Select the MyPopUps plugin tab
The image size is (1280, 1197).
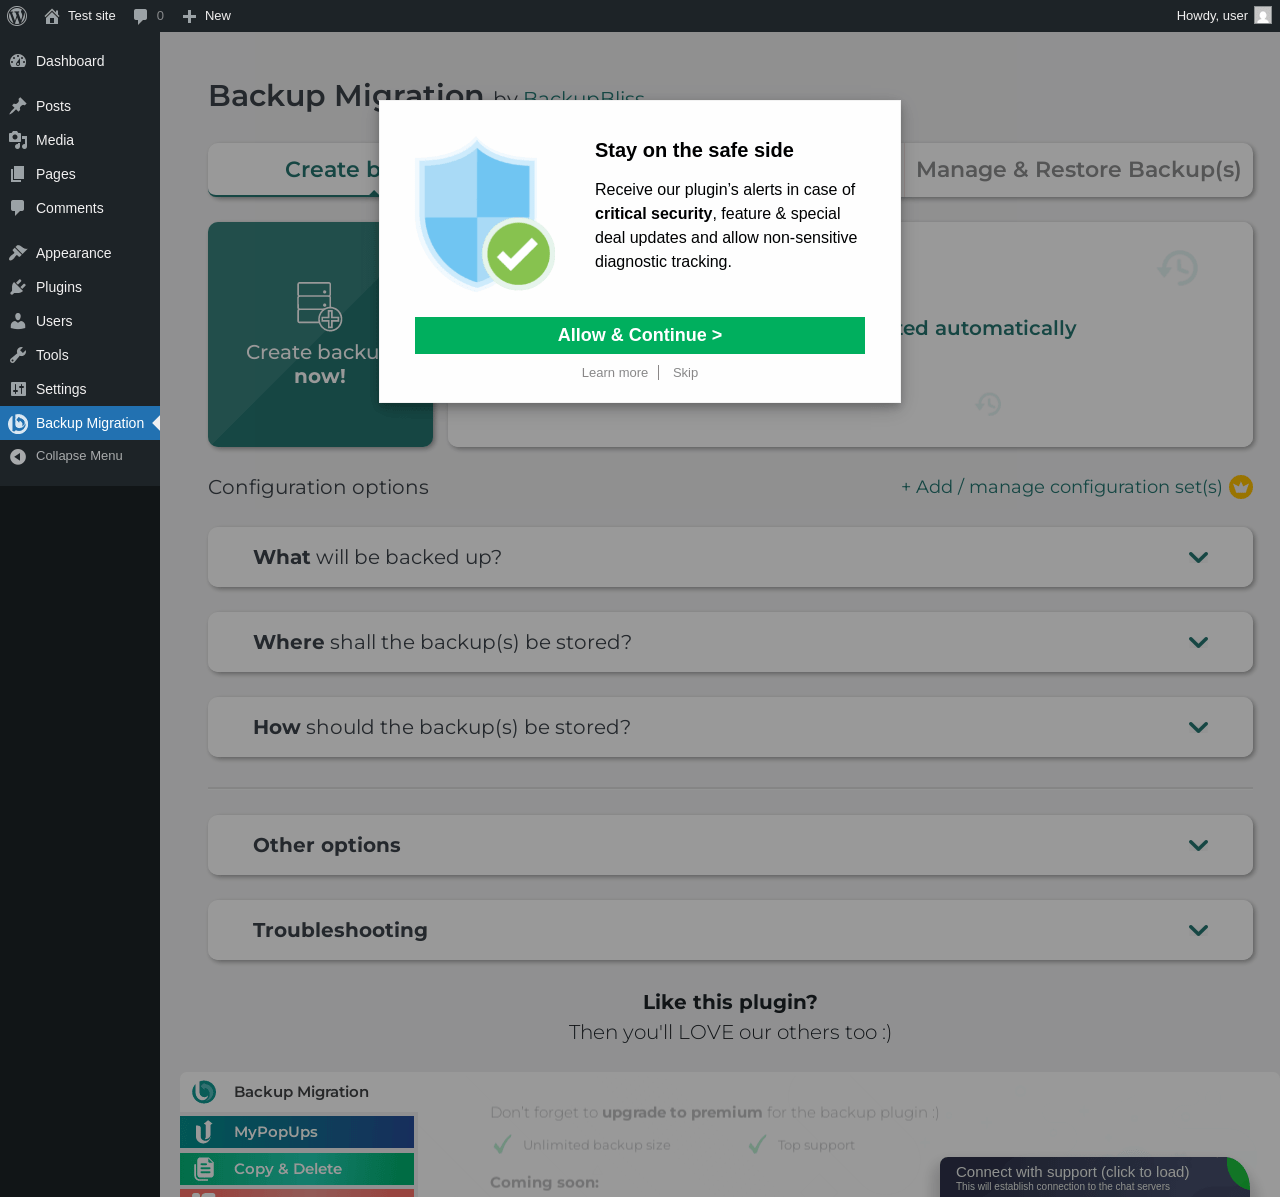click(297, 1132)
